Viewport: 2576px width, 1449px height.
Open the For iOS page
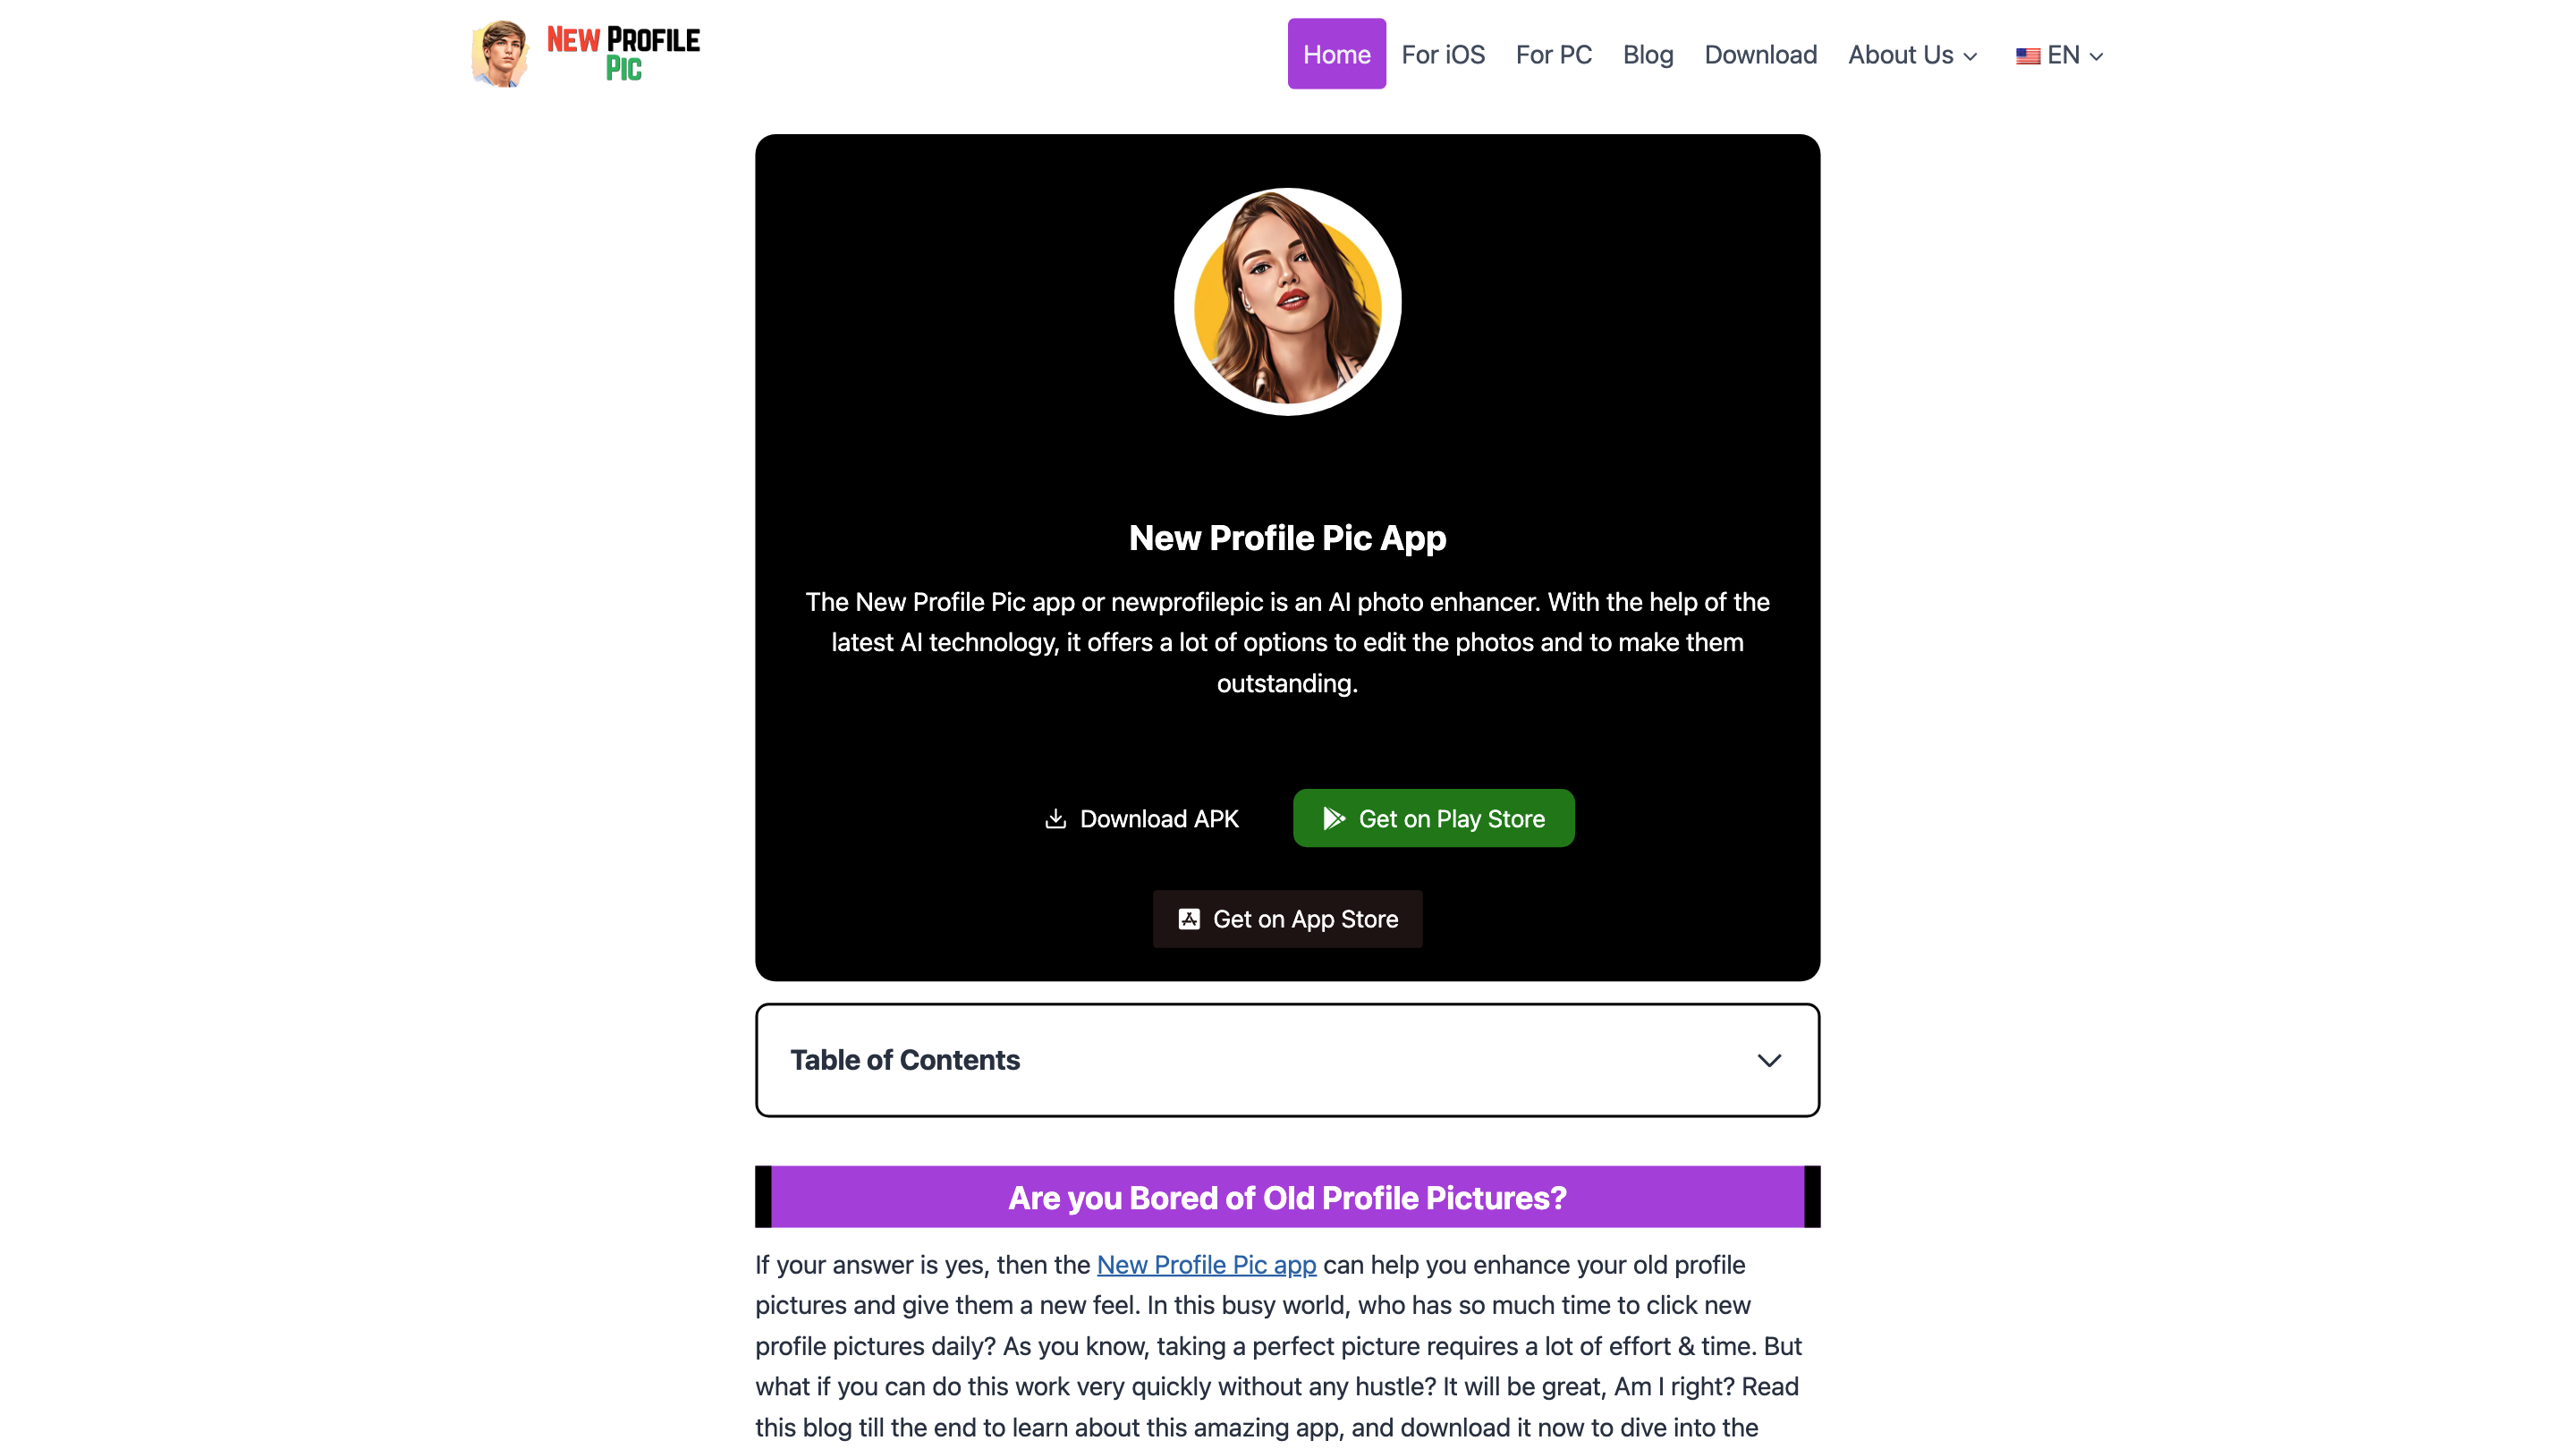point(1442,54)
